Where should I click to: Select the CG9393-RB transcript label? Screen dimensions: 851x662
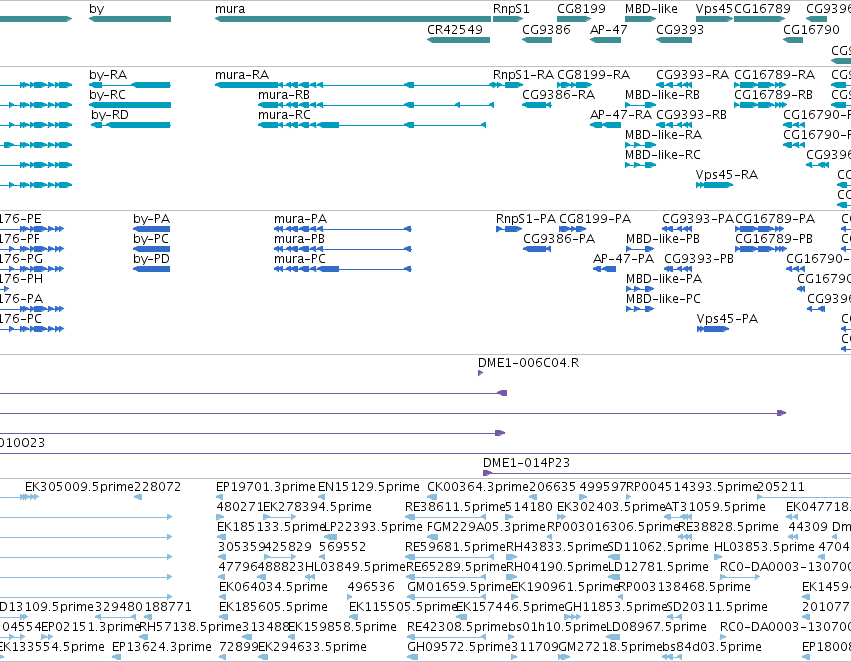(691, 114)
